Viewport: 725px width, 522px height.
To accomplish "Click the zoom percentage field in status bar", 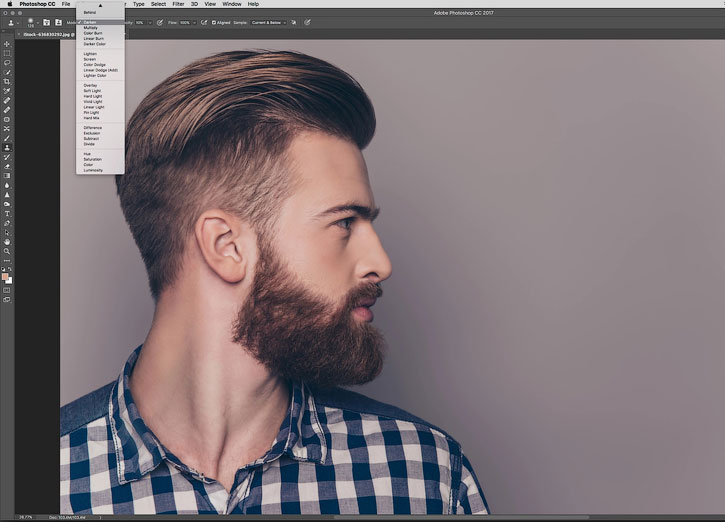I will [25, 517].
